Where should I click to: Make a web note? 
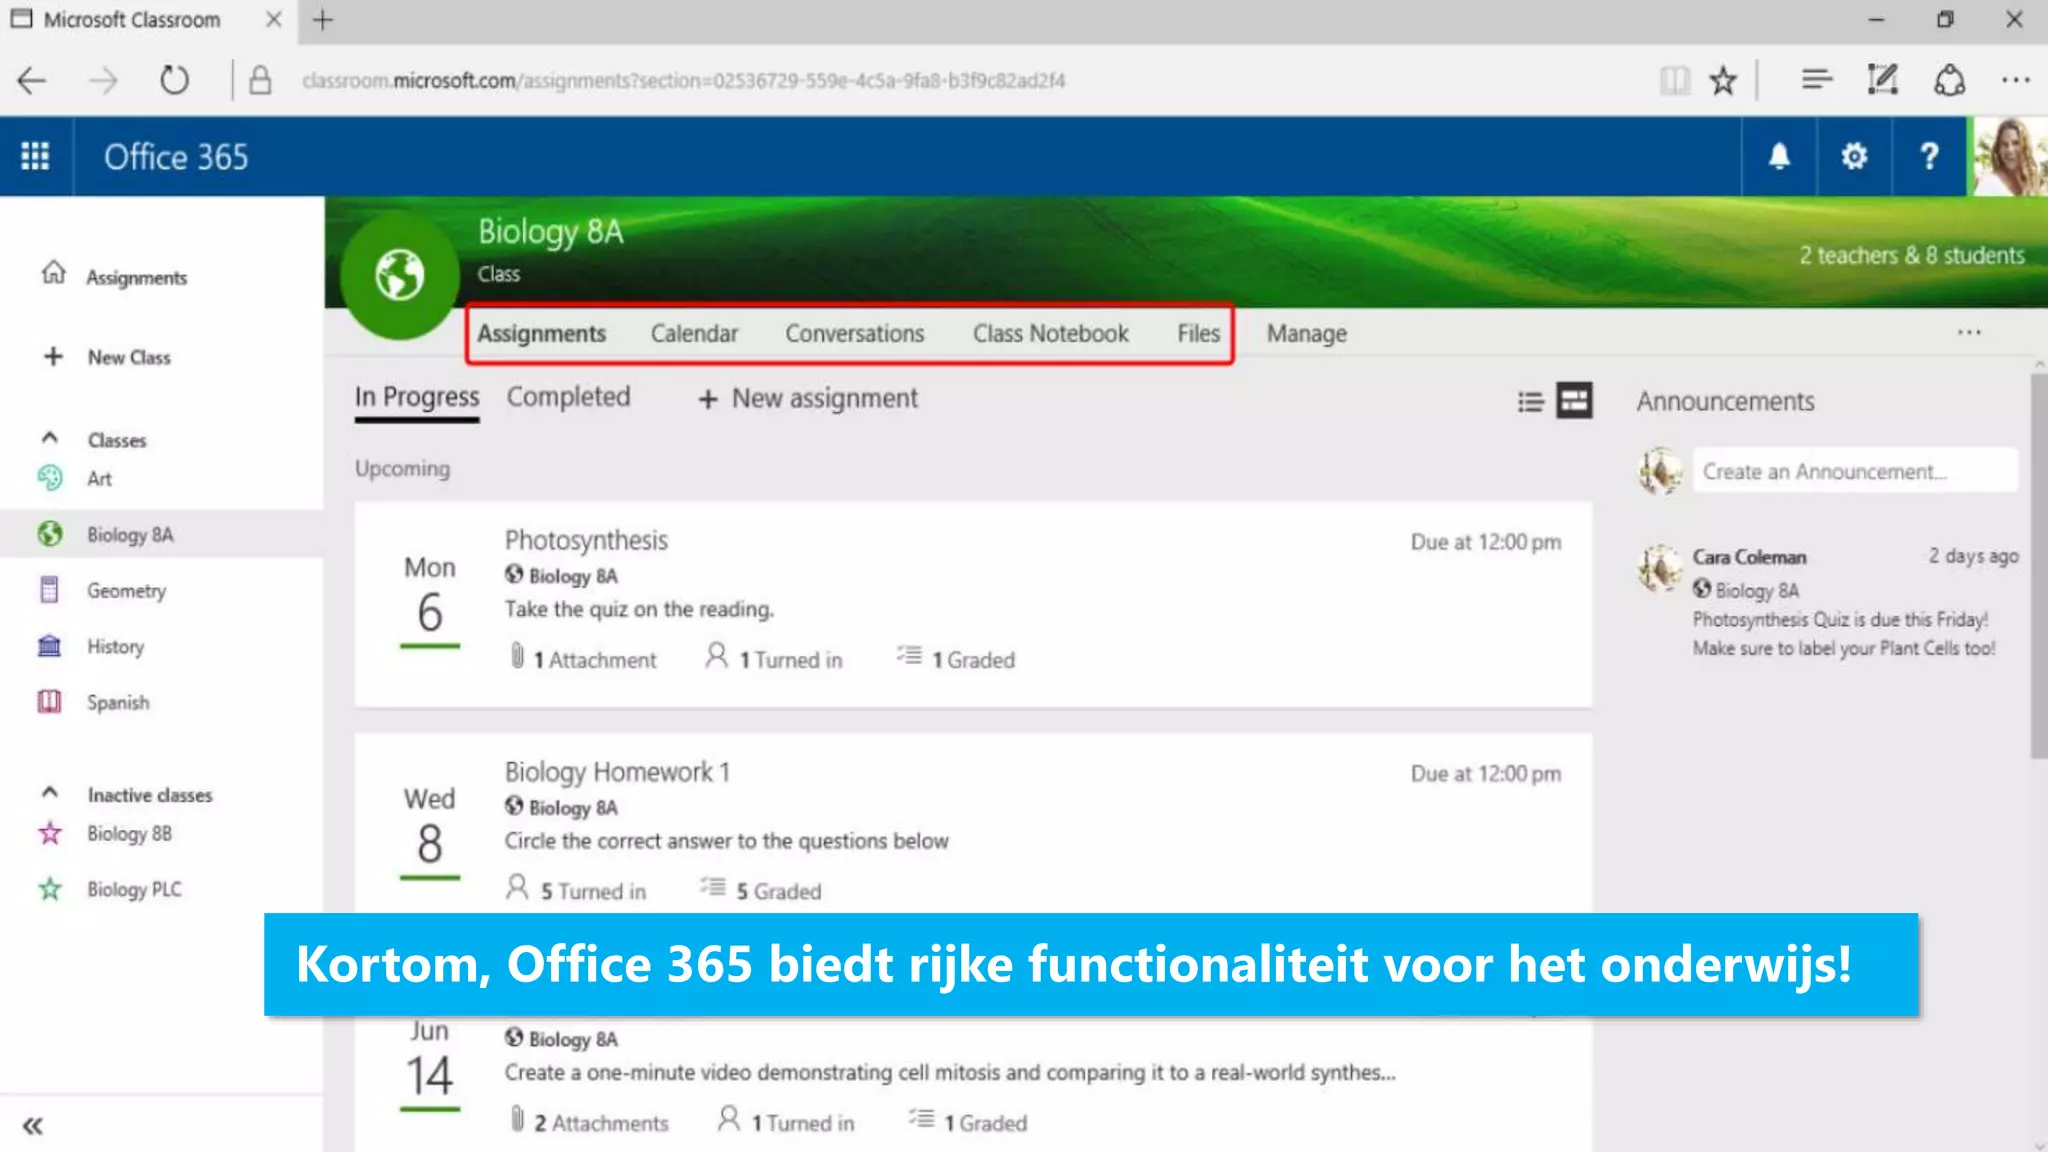tap(1883, 79)
